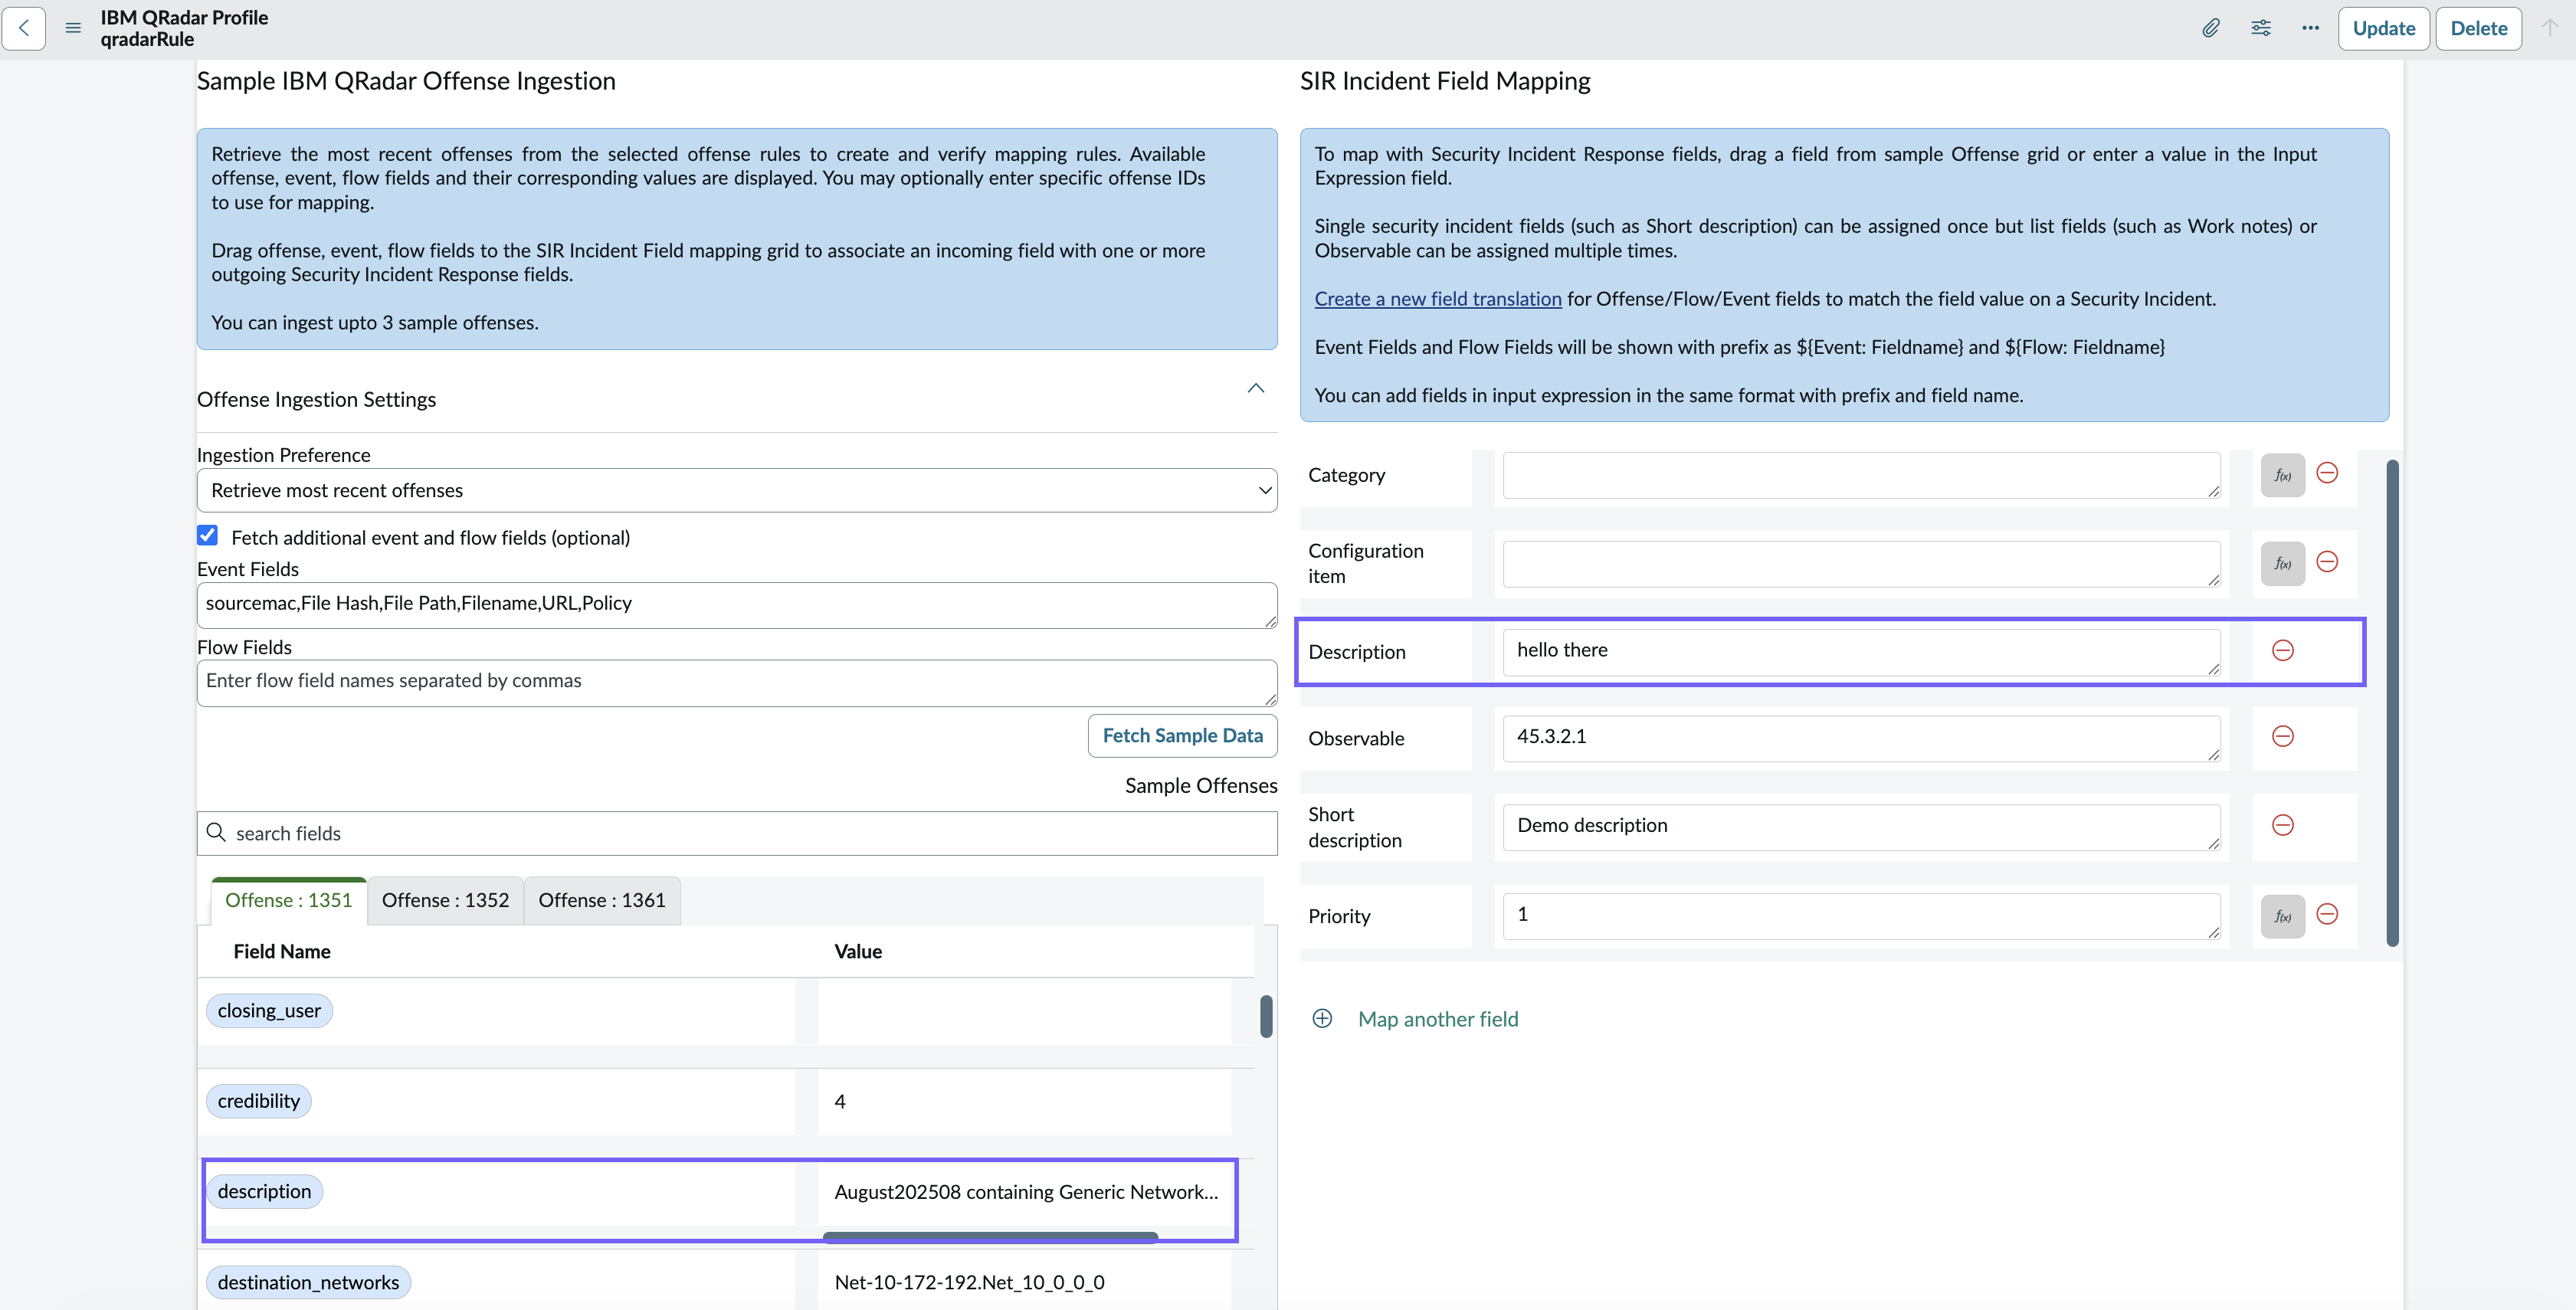The width and height of the screenshot is (2576, 1310).
Task: Remove the Description field mapping
Action: (2283, 651)
